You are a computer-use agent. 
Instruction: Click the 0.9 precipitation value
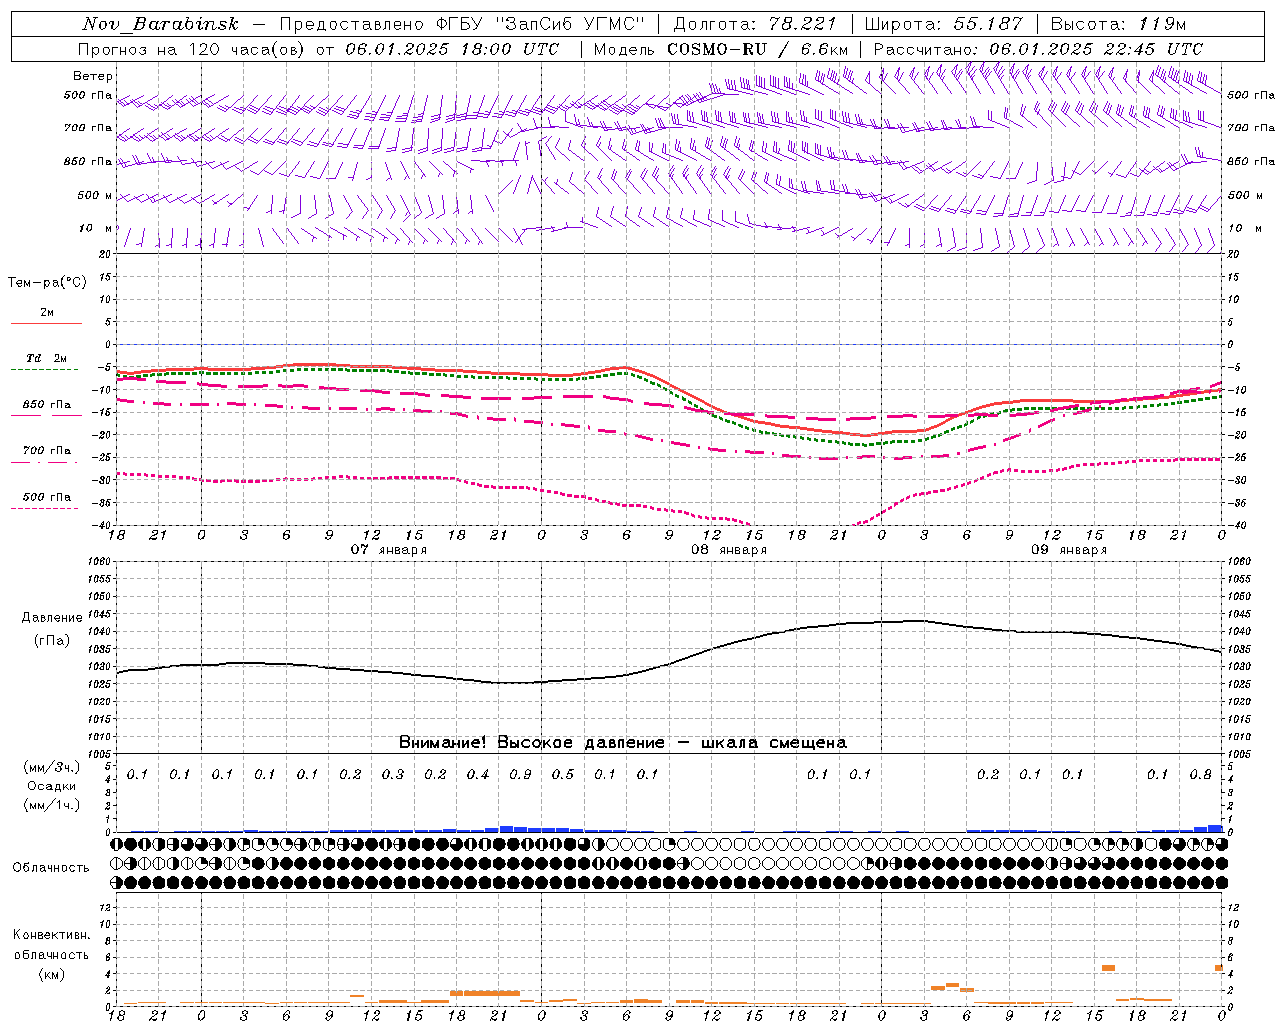(520, 774)
